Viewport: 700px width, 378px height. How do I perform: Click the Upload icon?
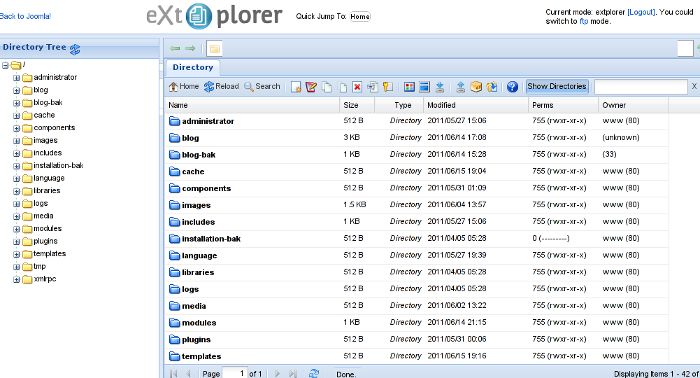tap(461, 87)
